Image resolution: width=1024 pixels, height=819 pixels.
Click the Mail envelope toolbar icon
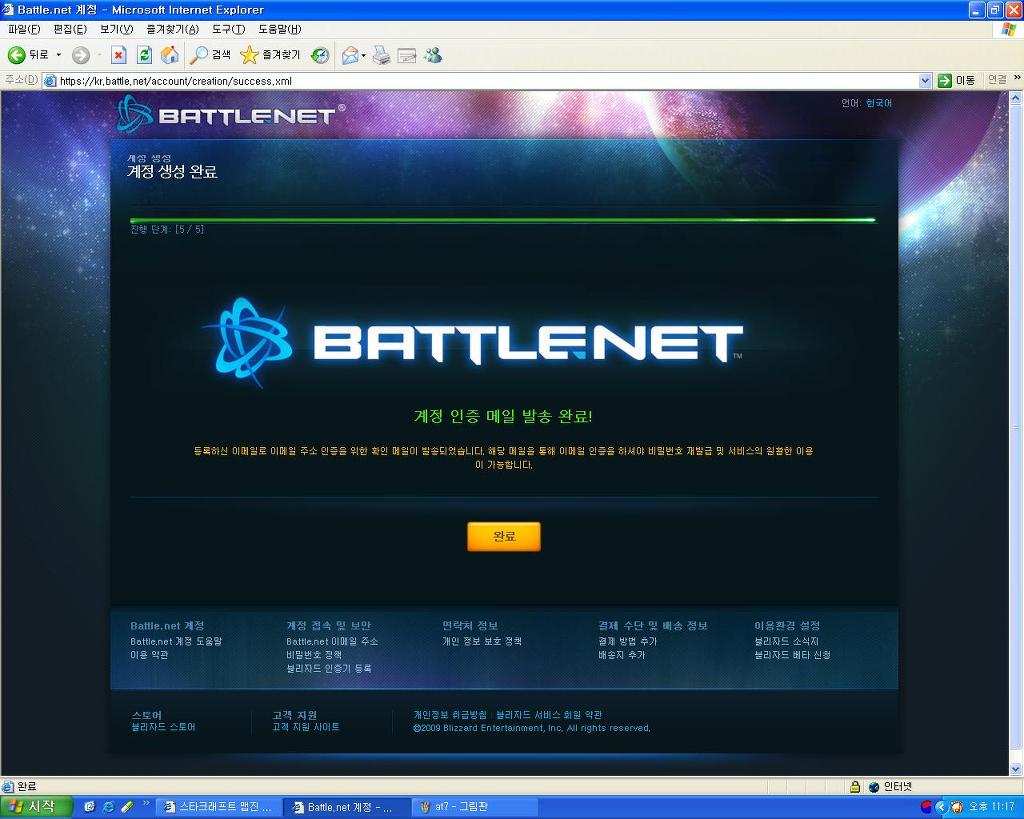pos(351,56)
